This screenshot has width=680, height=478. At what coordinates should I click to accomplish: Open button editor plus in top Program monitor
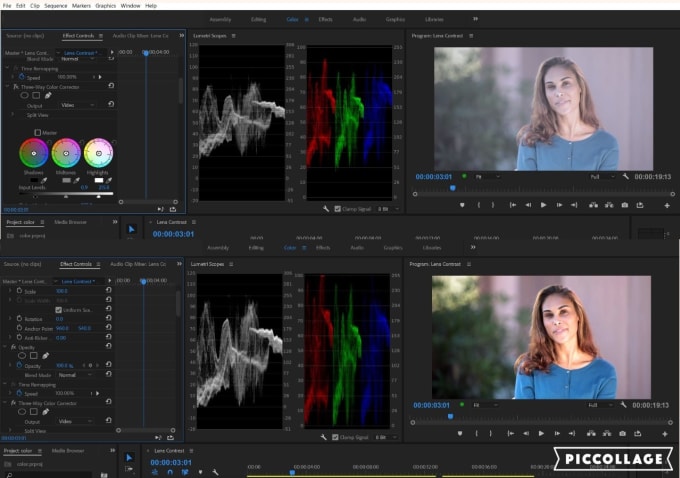tap(667, 206)
